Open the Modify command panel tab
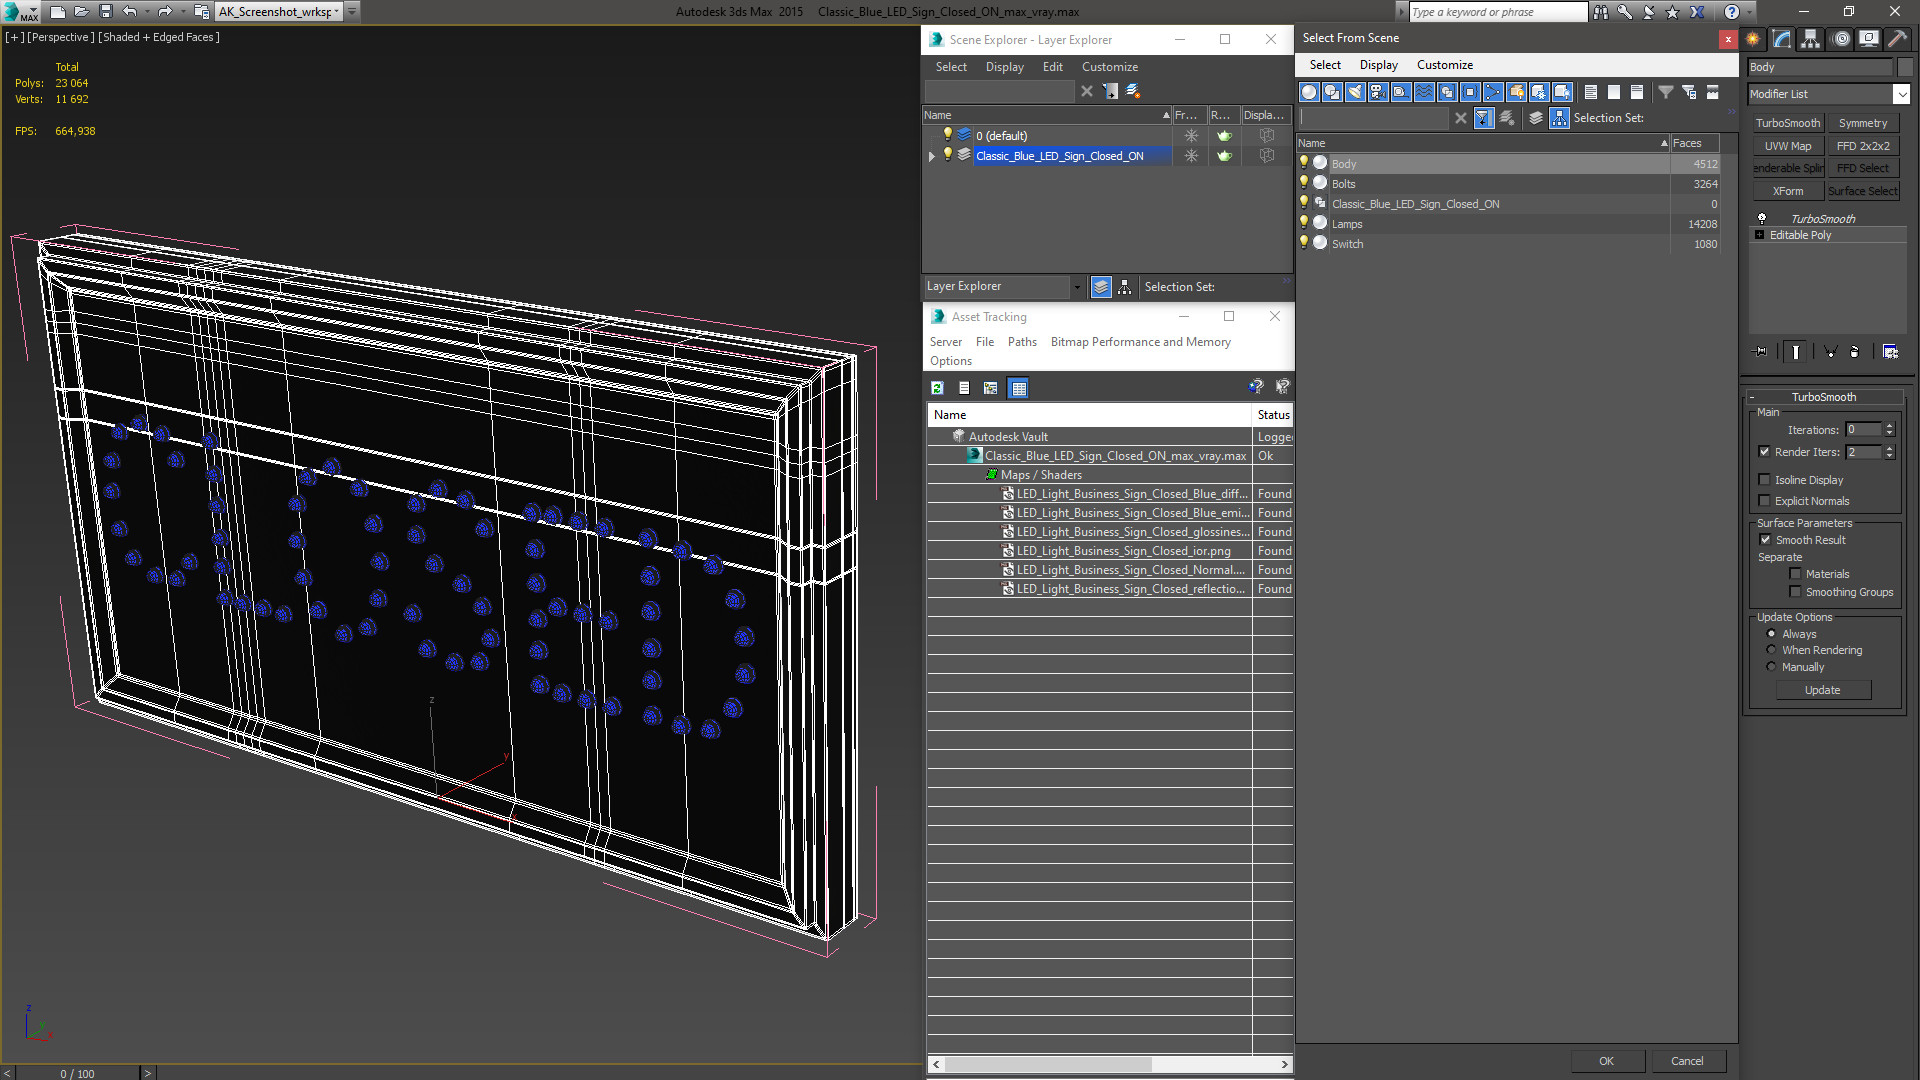Screen dimensions: 1920x1080 click(1782, 39)
